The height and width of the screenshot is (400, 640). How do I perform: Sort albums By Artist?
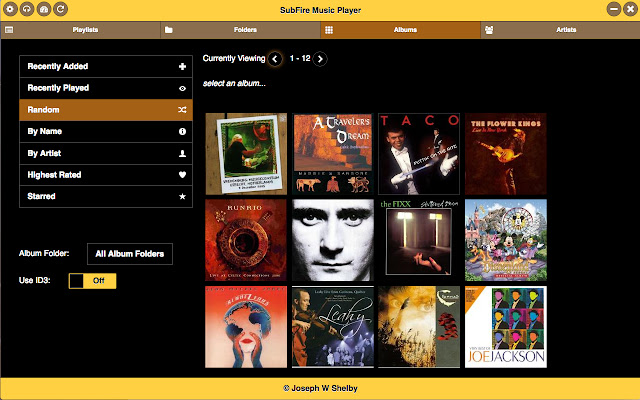[106, 153]
